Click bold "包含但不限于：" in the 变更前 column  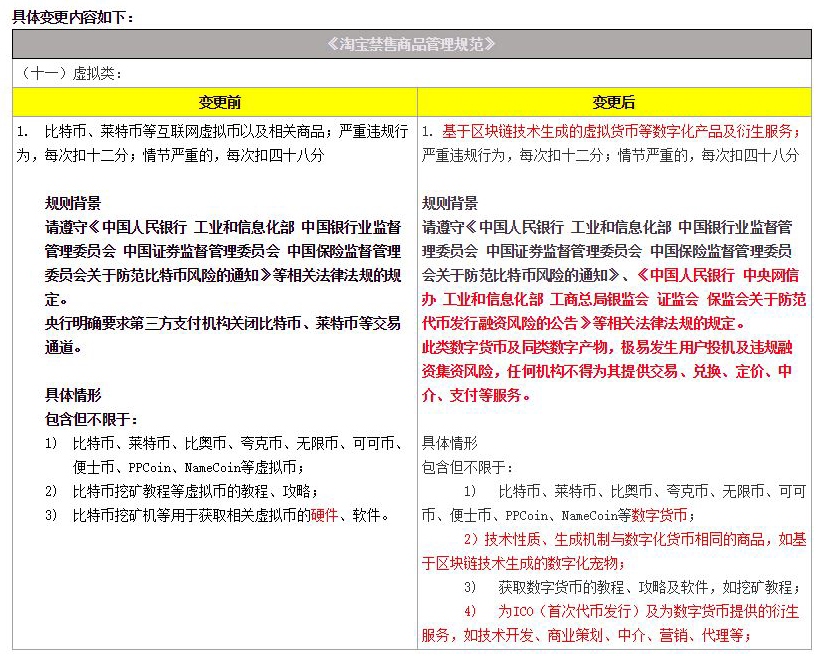[x=91, y=419]
